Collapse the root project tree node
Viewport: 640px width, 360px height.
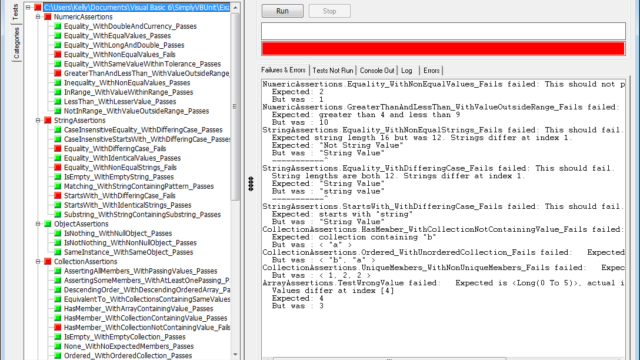(x=28, y=7)
